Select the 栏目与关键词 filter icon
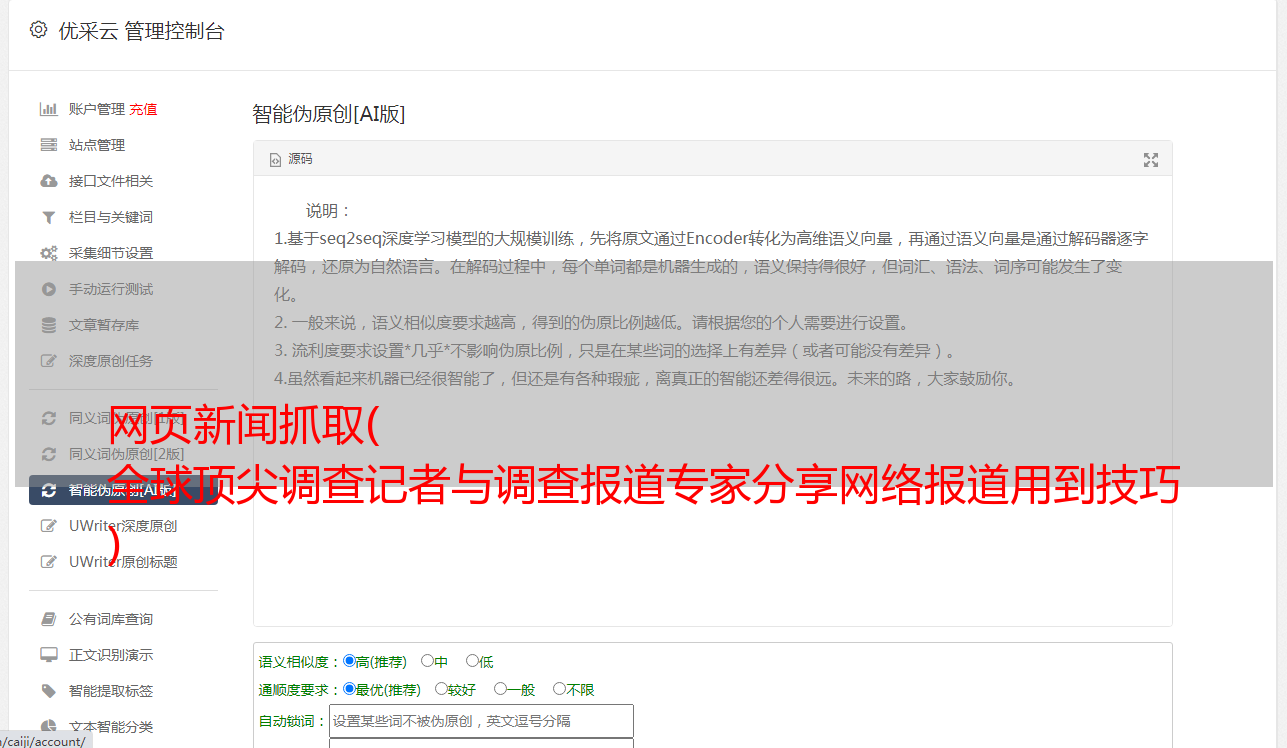Image resolution: width=1287 pixels, height=748 pixels. click(x=48, y=217)
